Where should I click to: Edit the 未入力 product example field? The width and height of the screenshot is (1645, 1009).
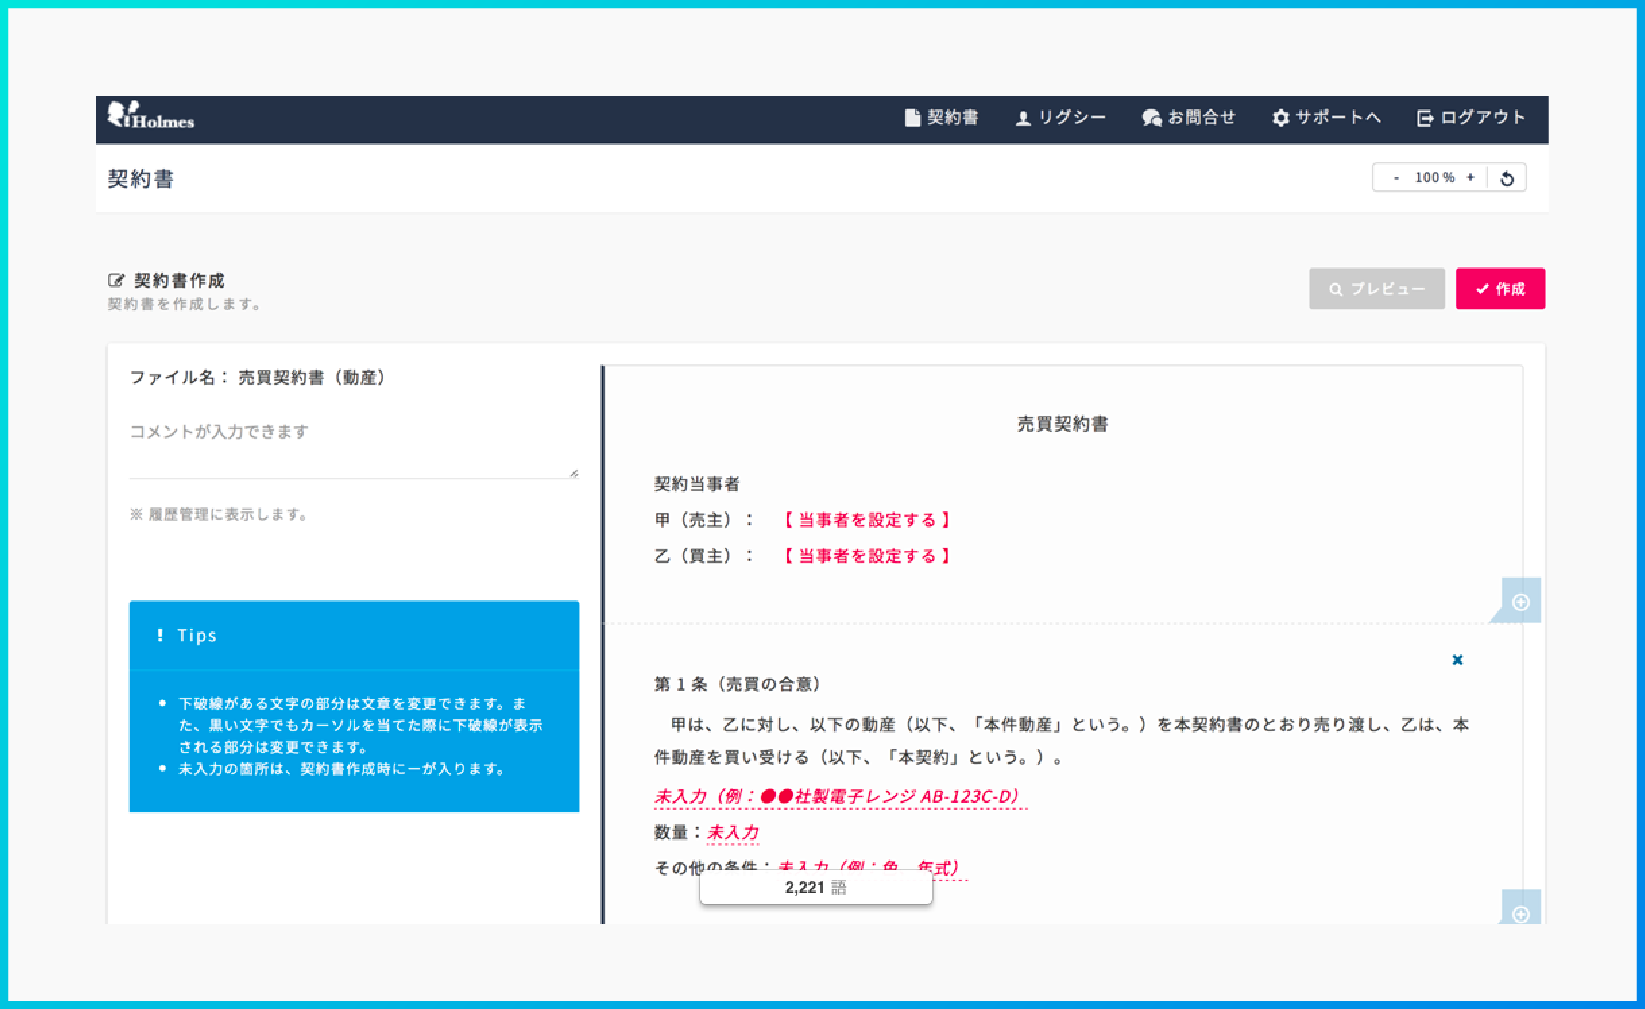tap(838, 797)
